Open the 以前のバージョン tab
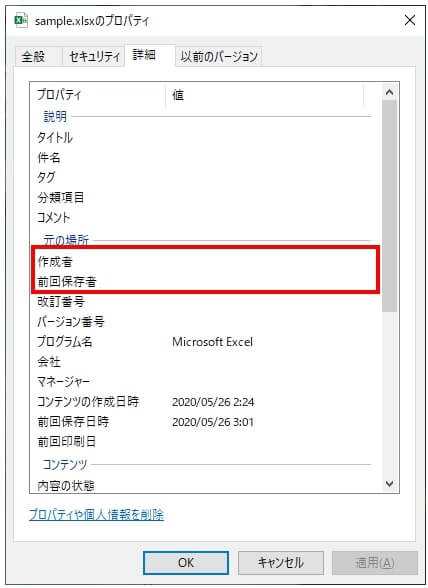 pos(219,57)
